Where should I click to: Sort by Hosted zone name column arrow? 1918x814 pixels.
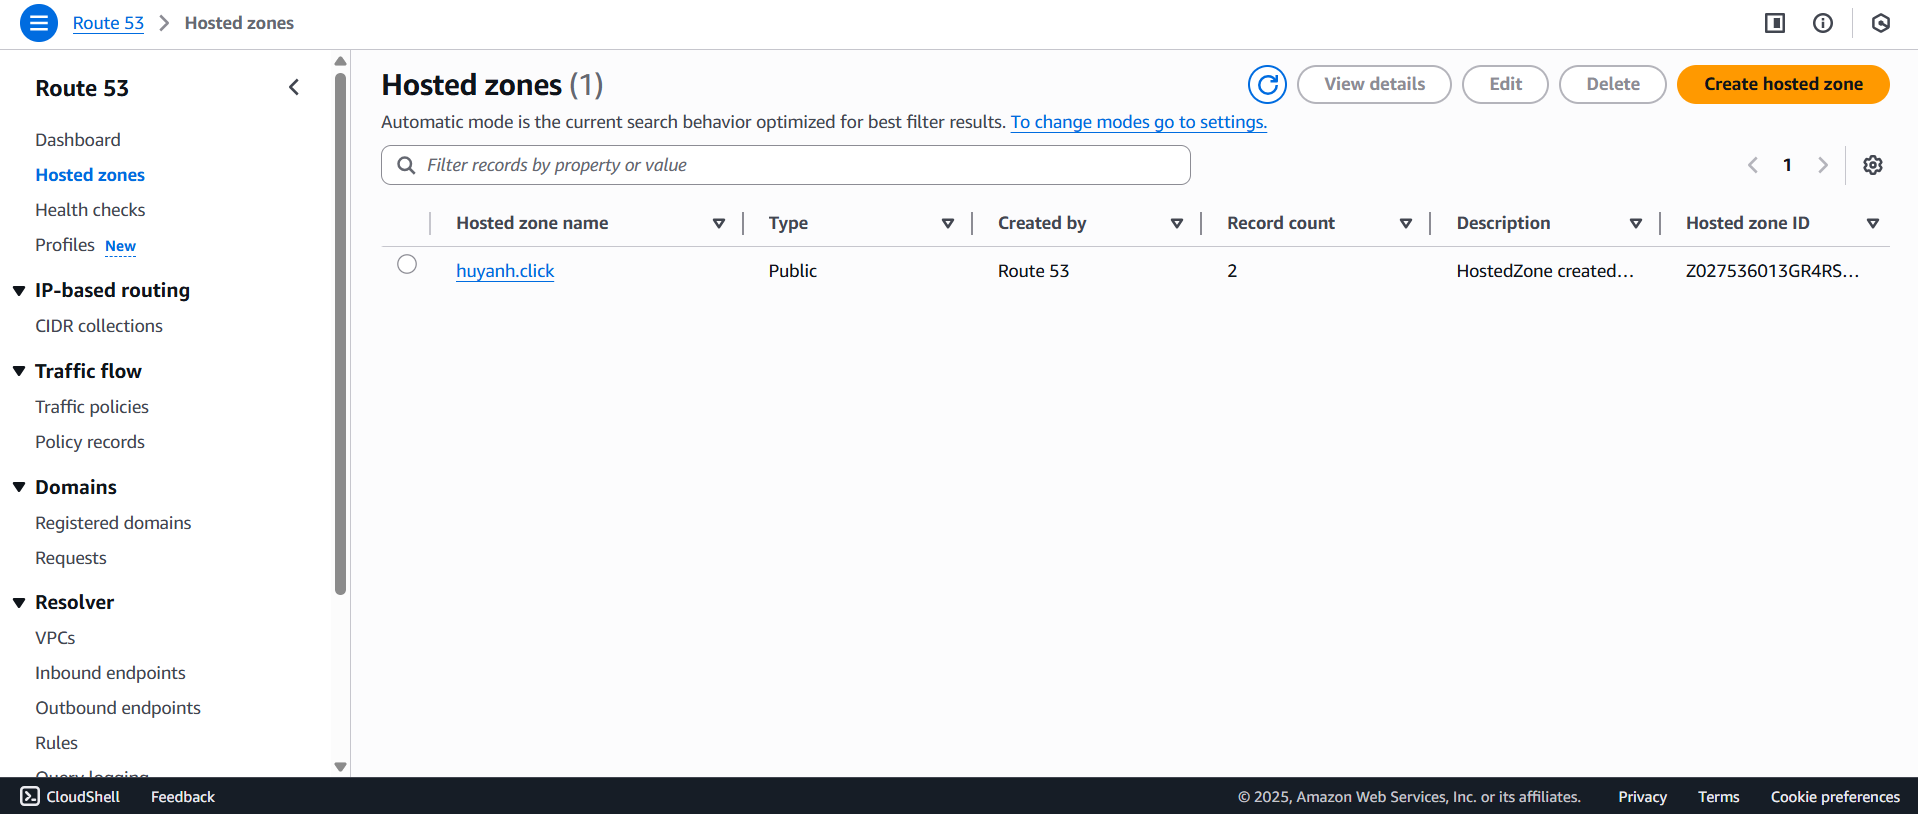[x=718, y=223]
